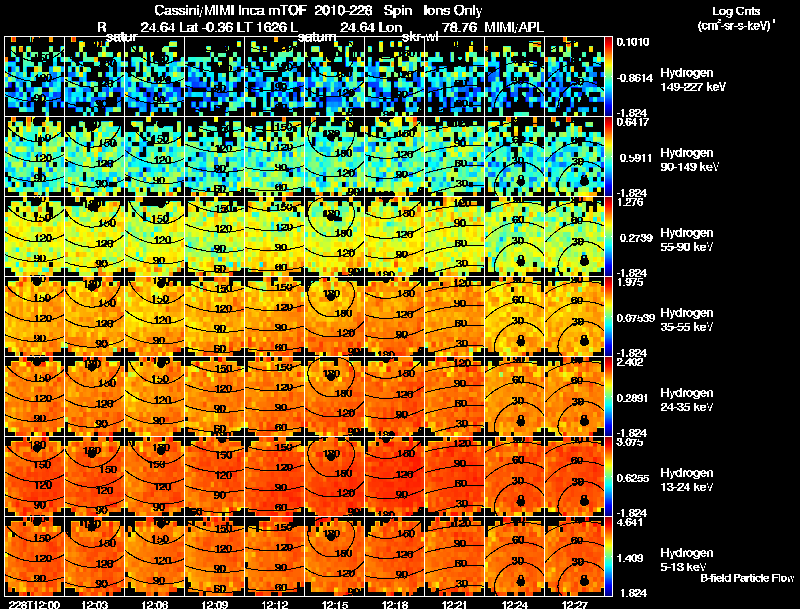The width and height of the screenshot is (800, 609).
Task: Click the 0.1010 color scale maximum
Action: click(633, 42)
